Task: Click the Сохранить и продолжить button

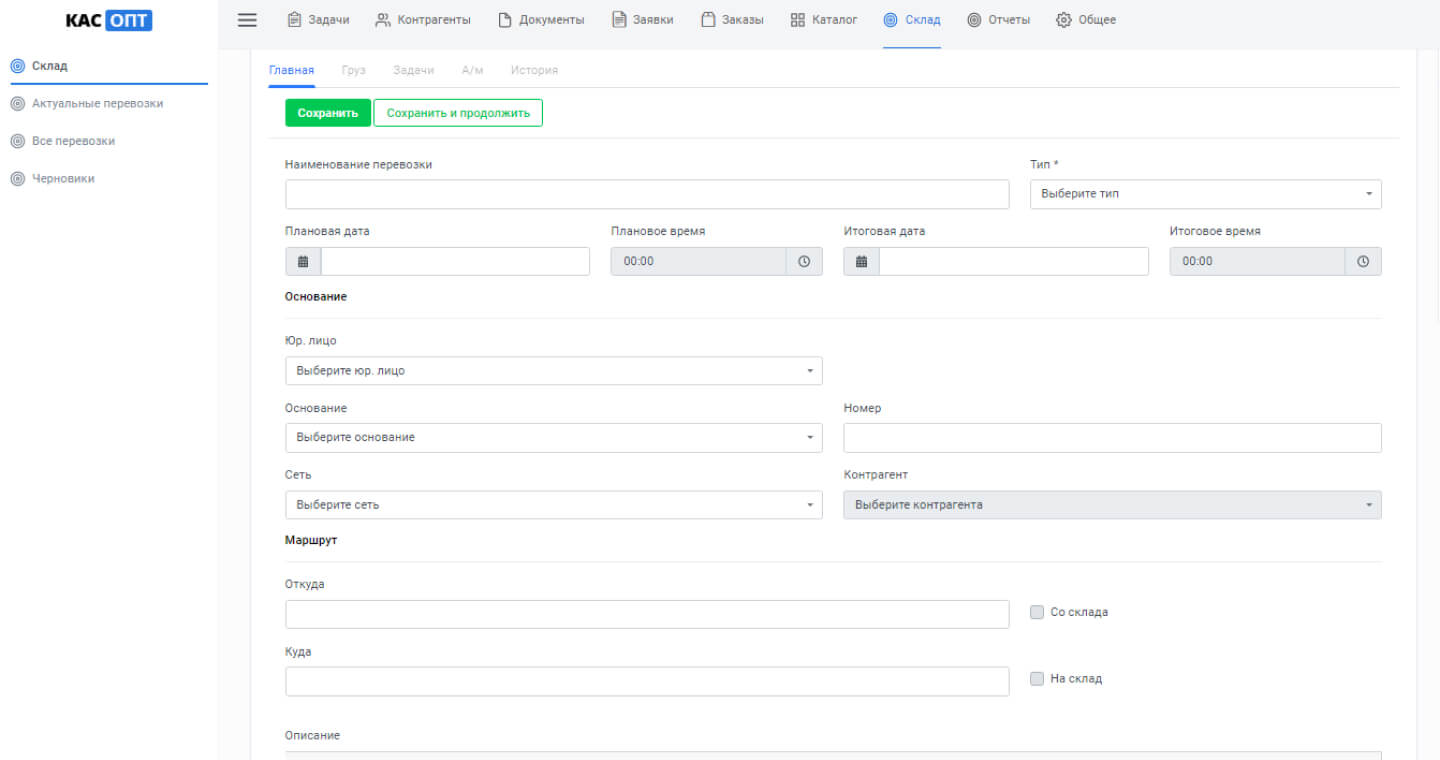Action: pyautogui.click(x=458, y=113)
